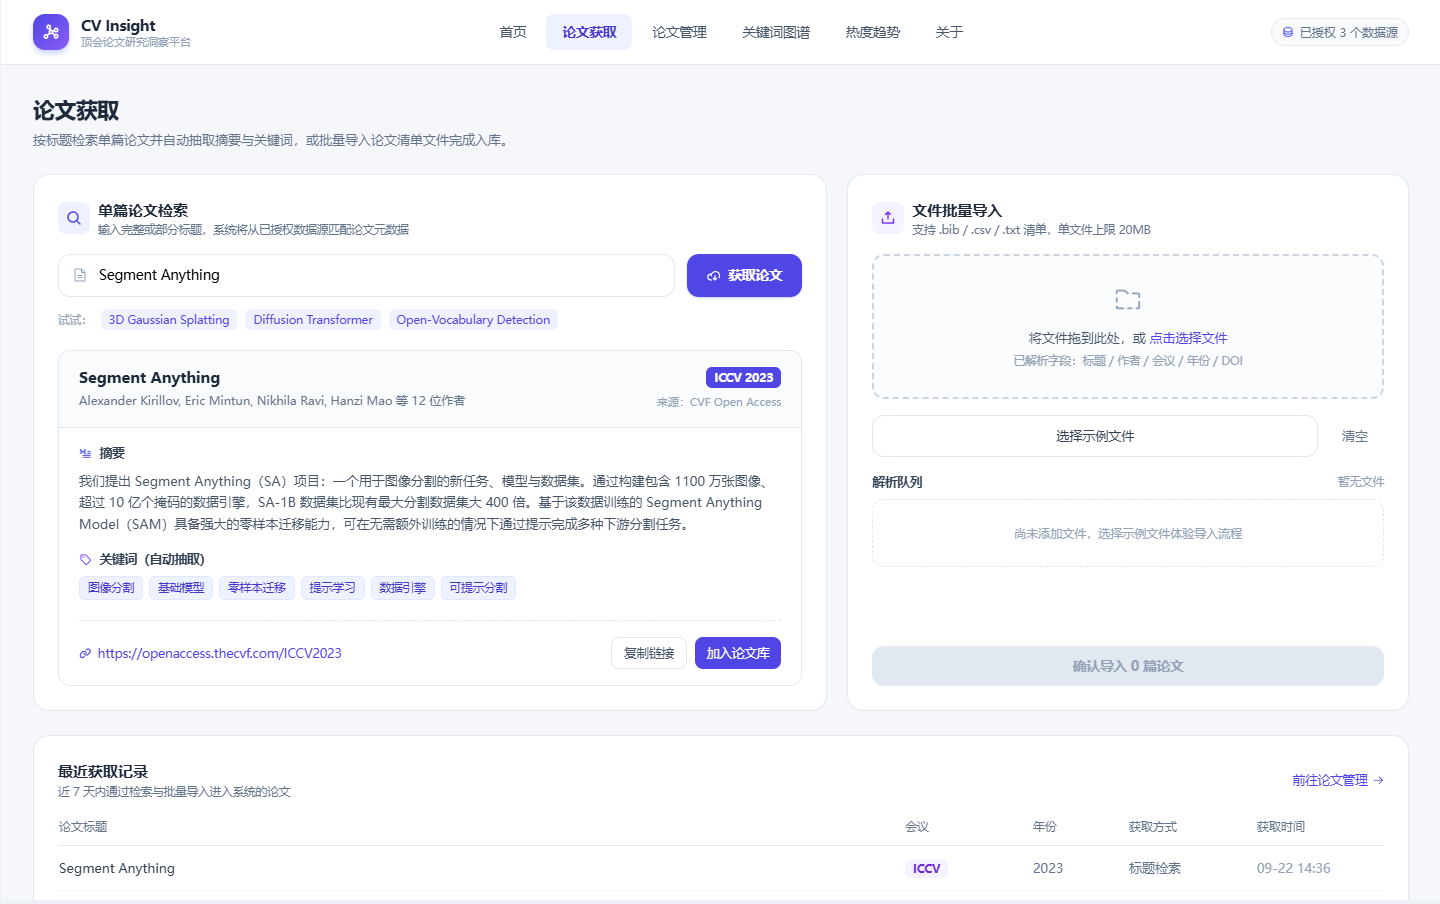Click the 基础模型 keyword tag
Image resolution: width=1440 pixels, height=904 pixels.
181,588
